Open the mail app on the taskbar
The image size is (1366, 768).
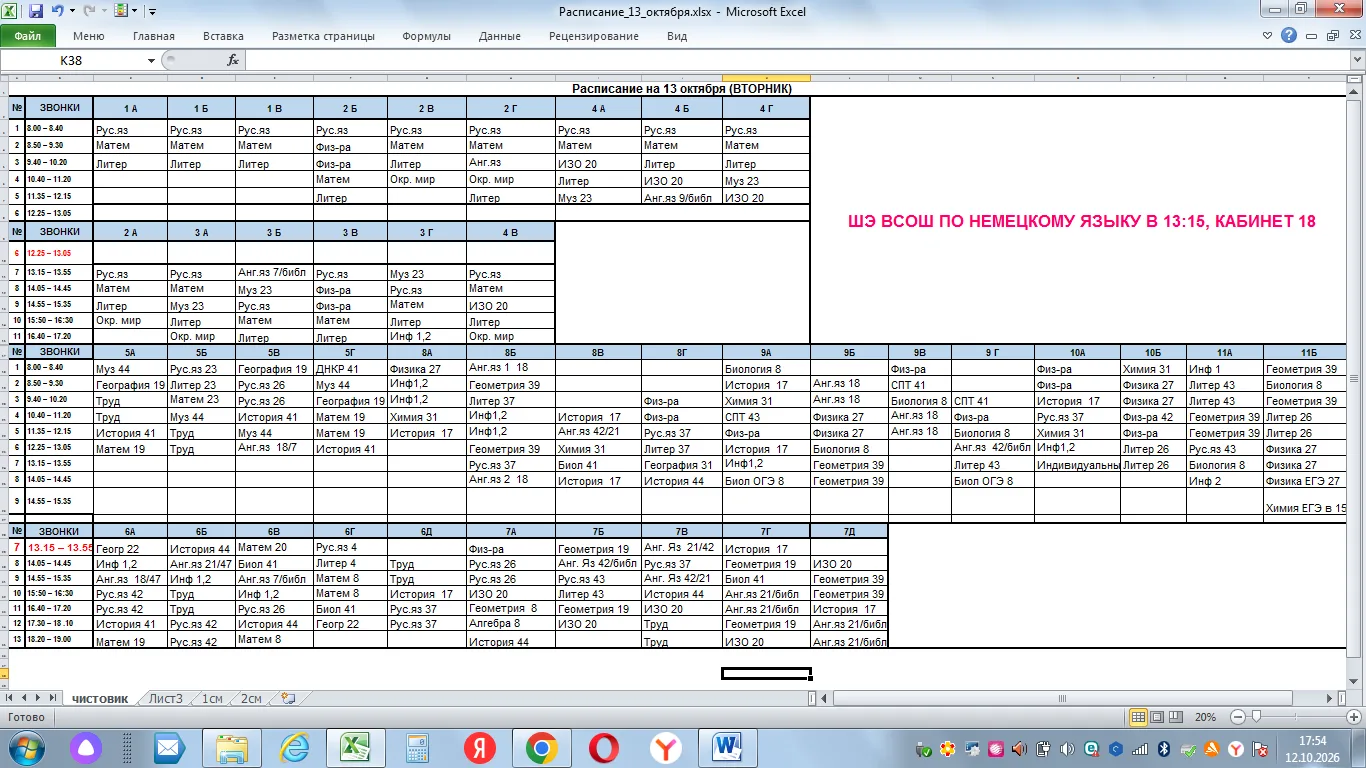169,748
